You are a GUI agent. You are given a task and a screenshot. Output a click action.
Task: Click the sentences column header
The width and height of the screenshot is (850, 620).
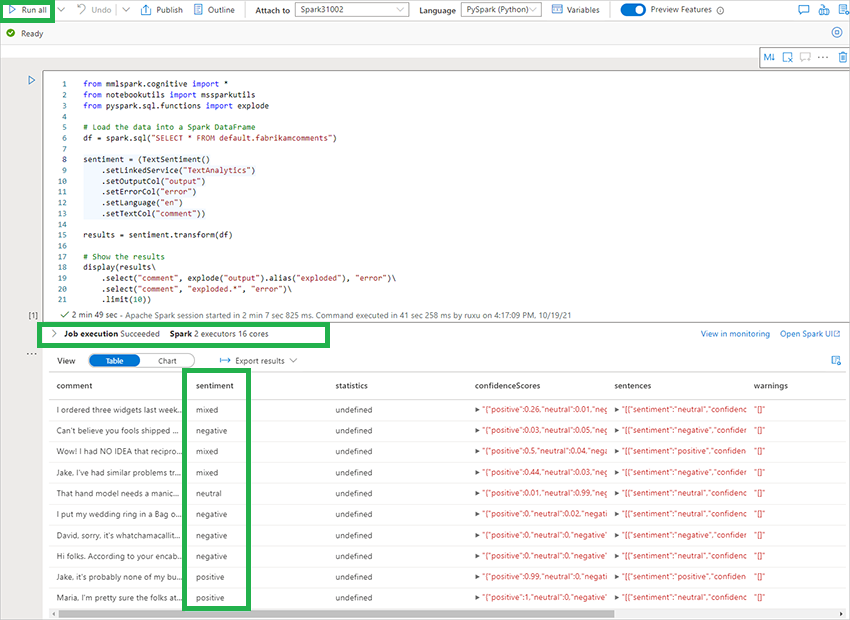pyautogui.click(x=633, y=386)
